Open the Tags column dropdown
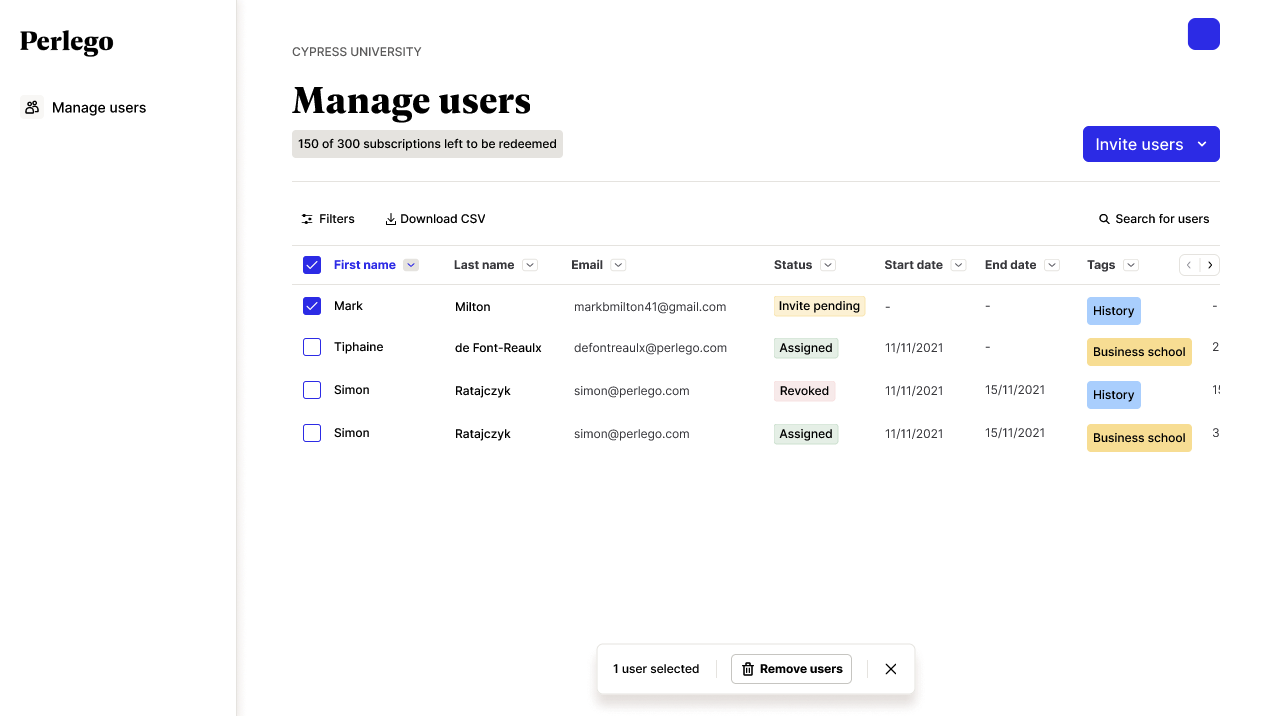1274x716 pixels. coord(1130,264)
